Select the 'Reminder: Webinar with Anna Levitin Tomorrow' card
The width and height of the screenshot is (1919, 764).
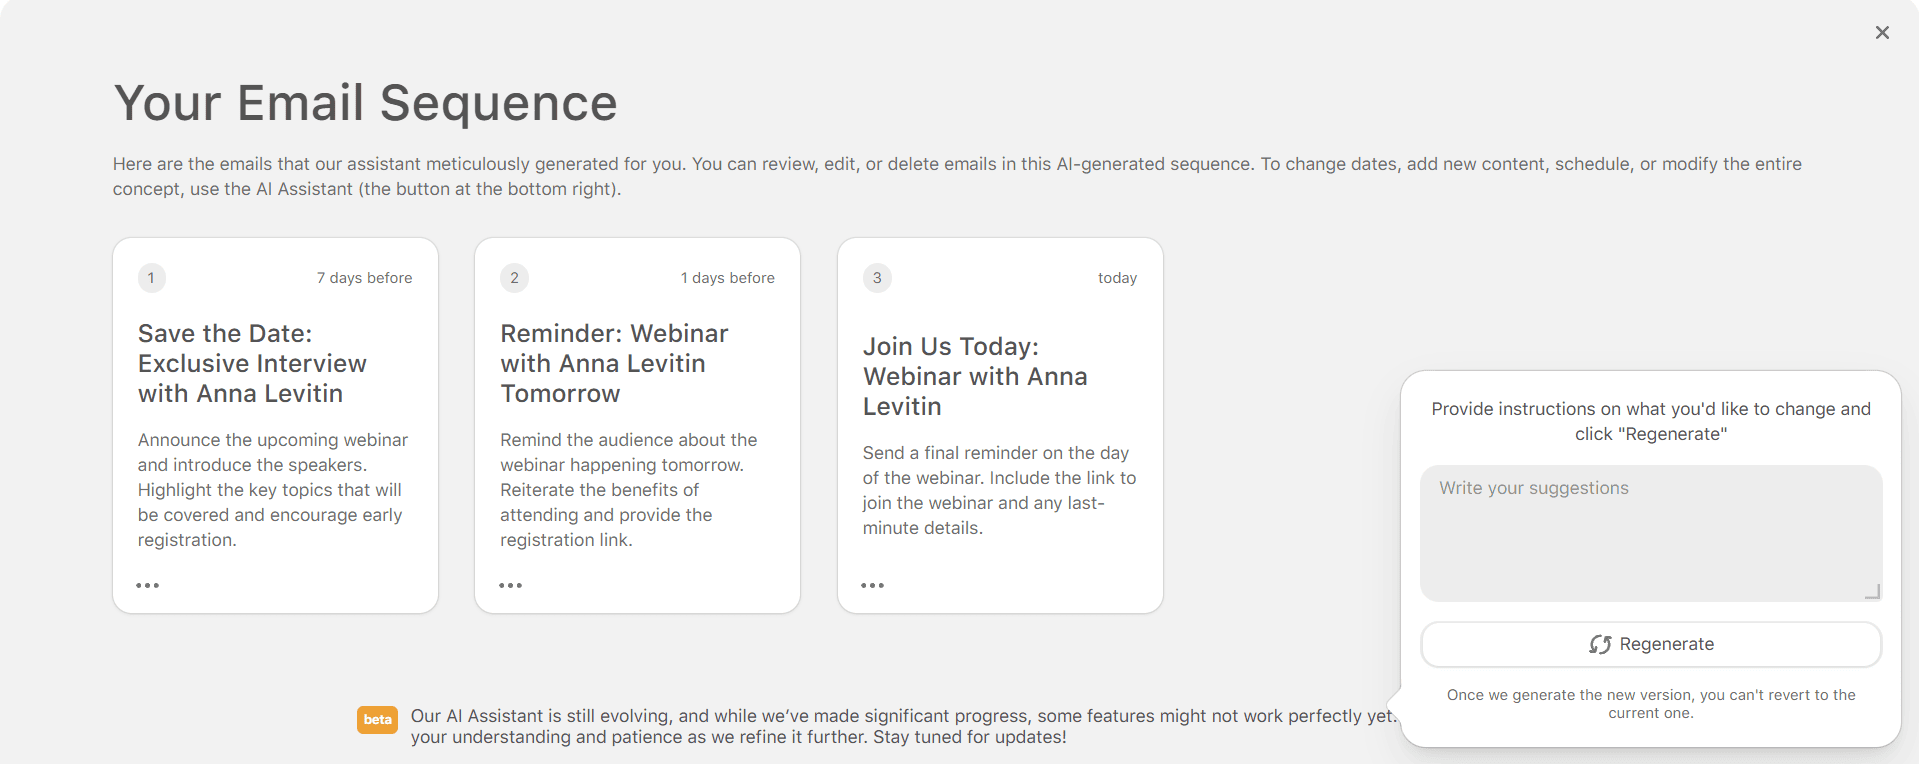click(637, 424)
